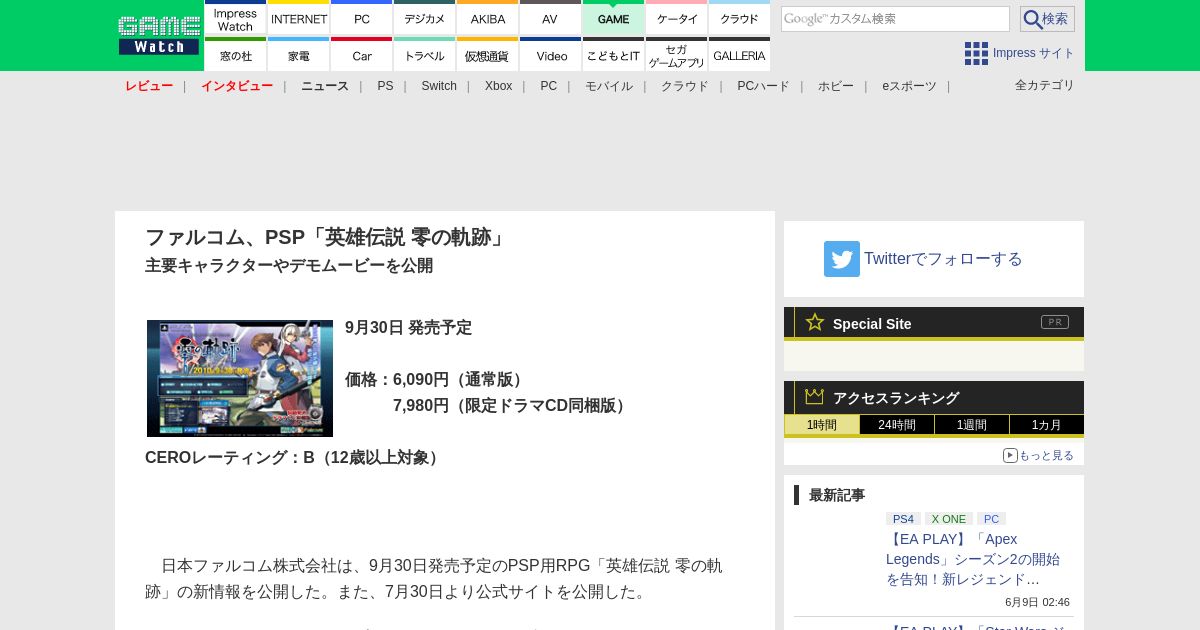Open the クラウド category in the sub navigation
The width and height of the screenshot is (1200, 630).
[685, 86]
